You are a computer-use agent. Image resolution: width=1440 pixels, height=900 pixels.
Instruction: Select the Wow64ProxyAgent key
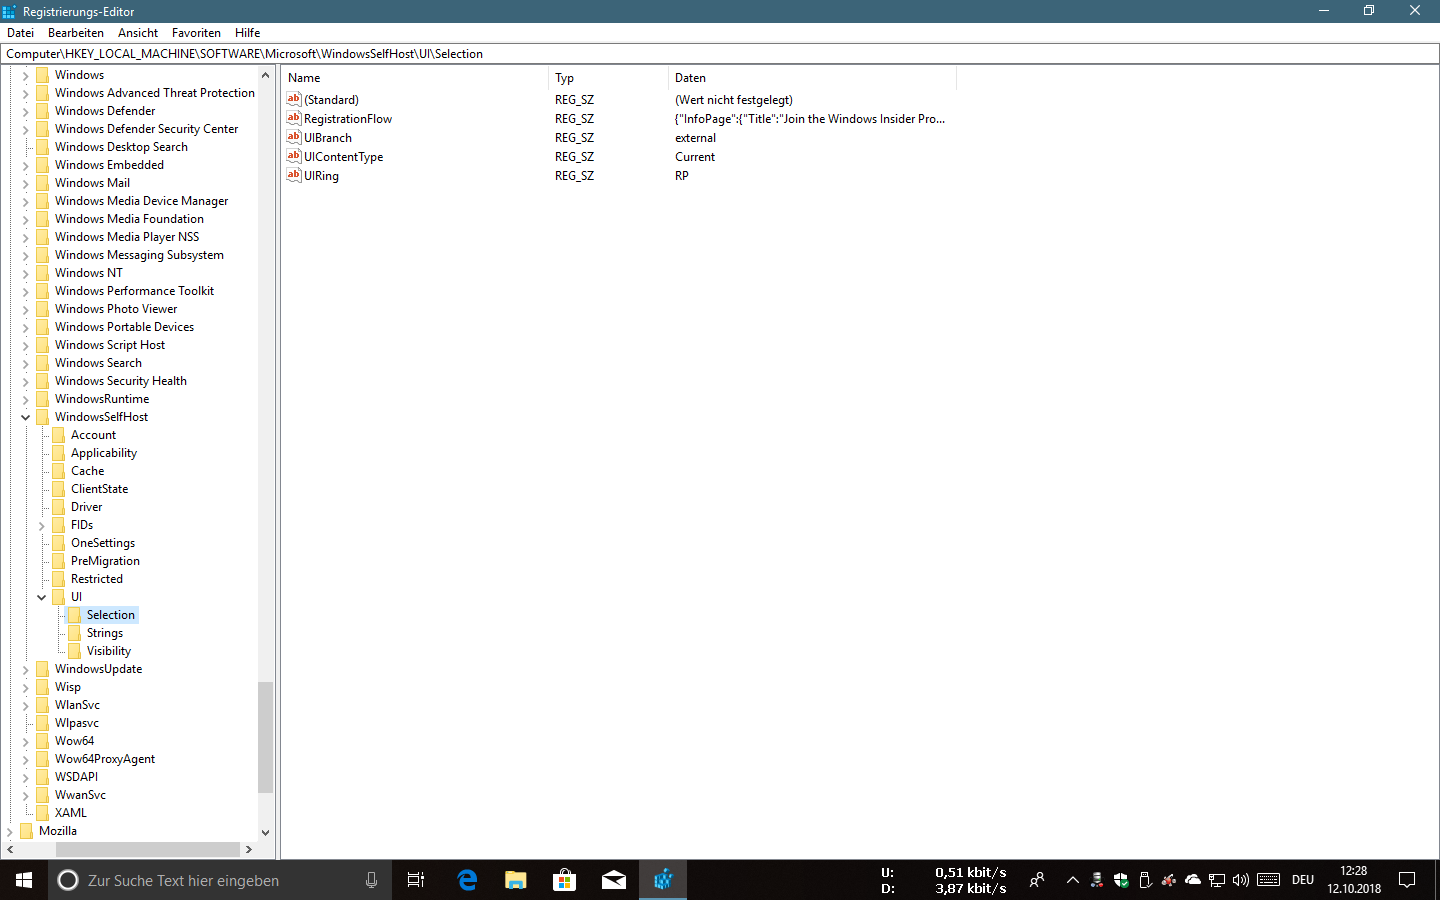105,759
